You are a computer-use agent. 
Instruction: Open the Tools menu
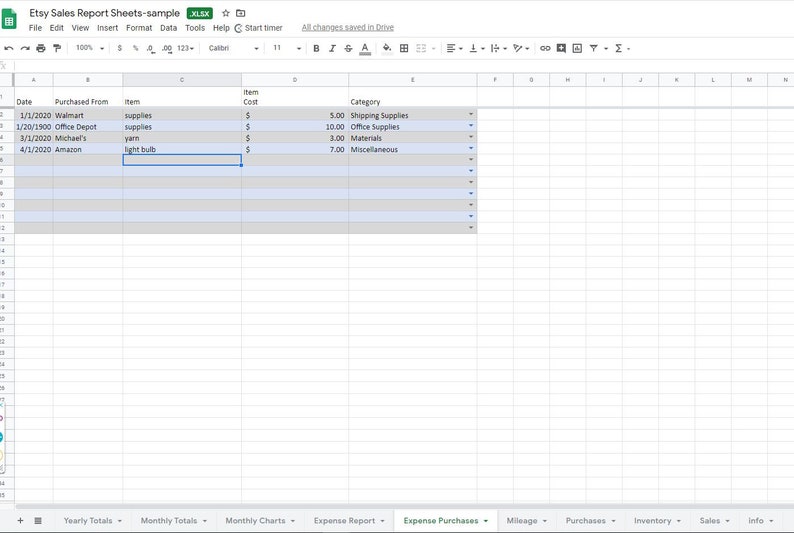pyautogui.click(x=195, y=28)
